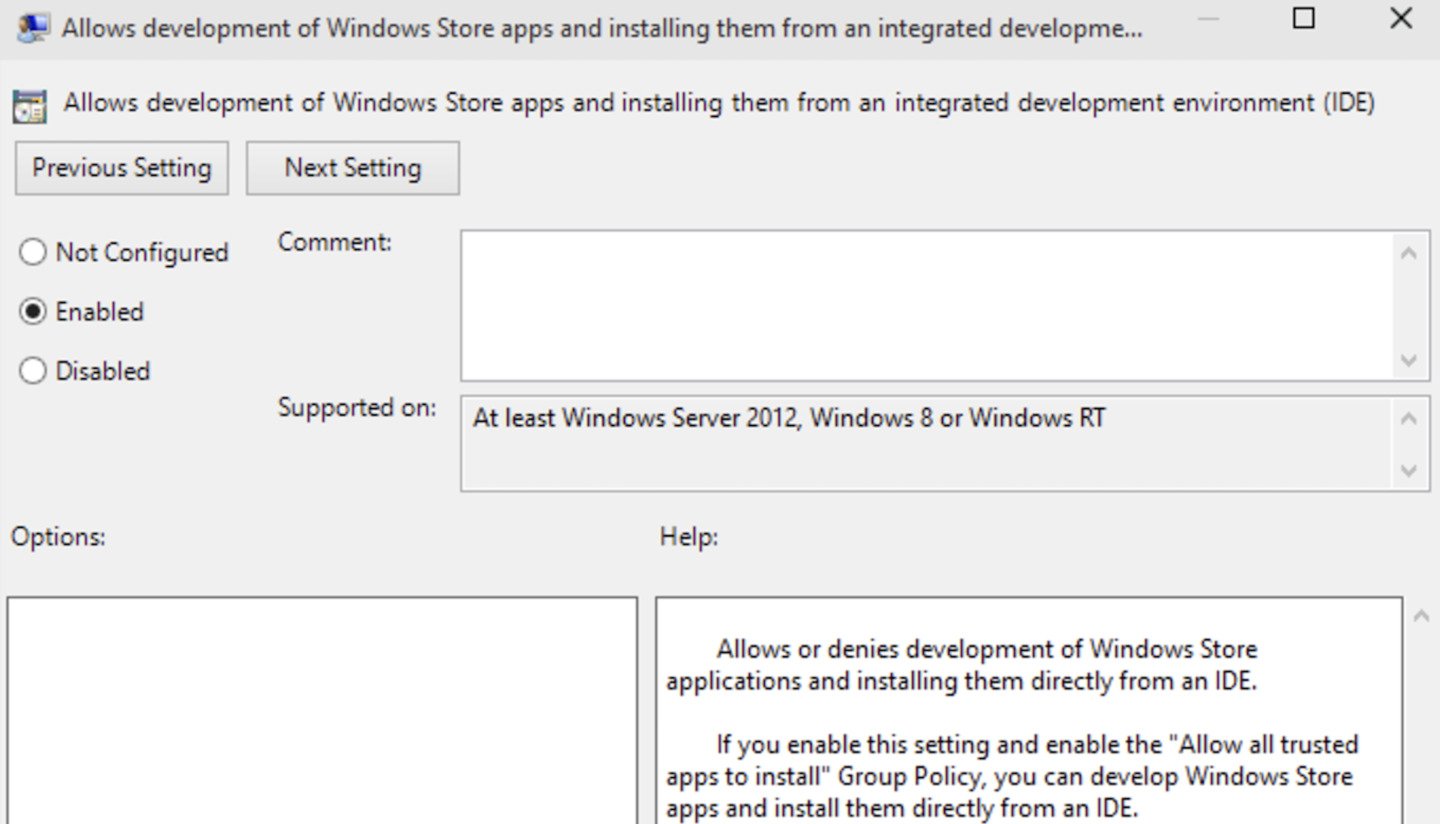Select the Disabled radio option
The height and width of the screenshot is (824, 1440).
coord(85,371)
